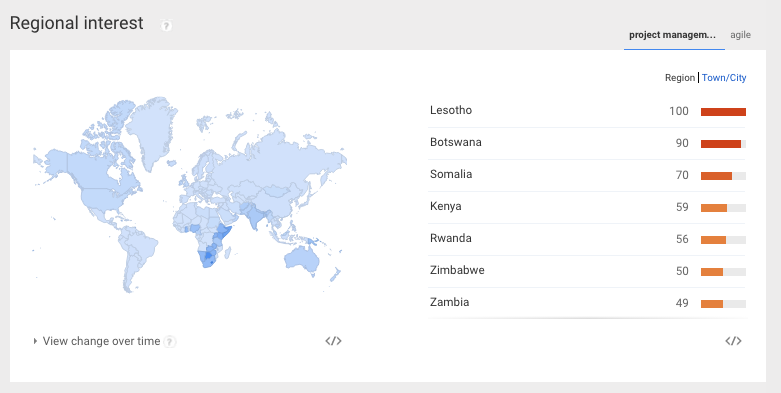The height and width of the screenshot is (393, 781).
Task: Open Rwanda from the region list
Action: coord(451,238)
